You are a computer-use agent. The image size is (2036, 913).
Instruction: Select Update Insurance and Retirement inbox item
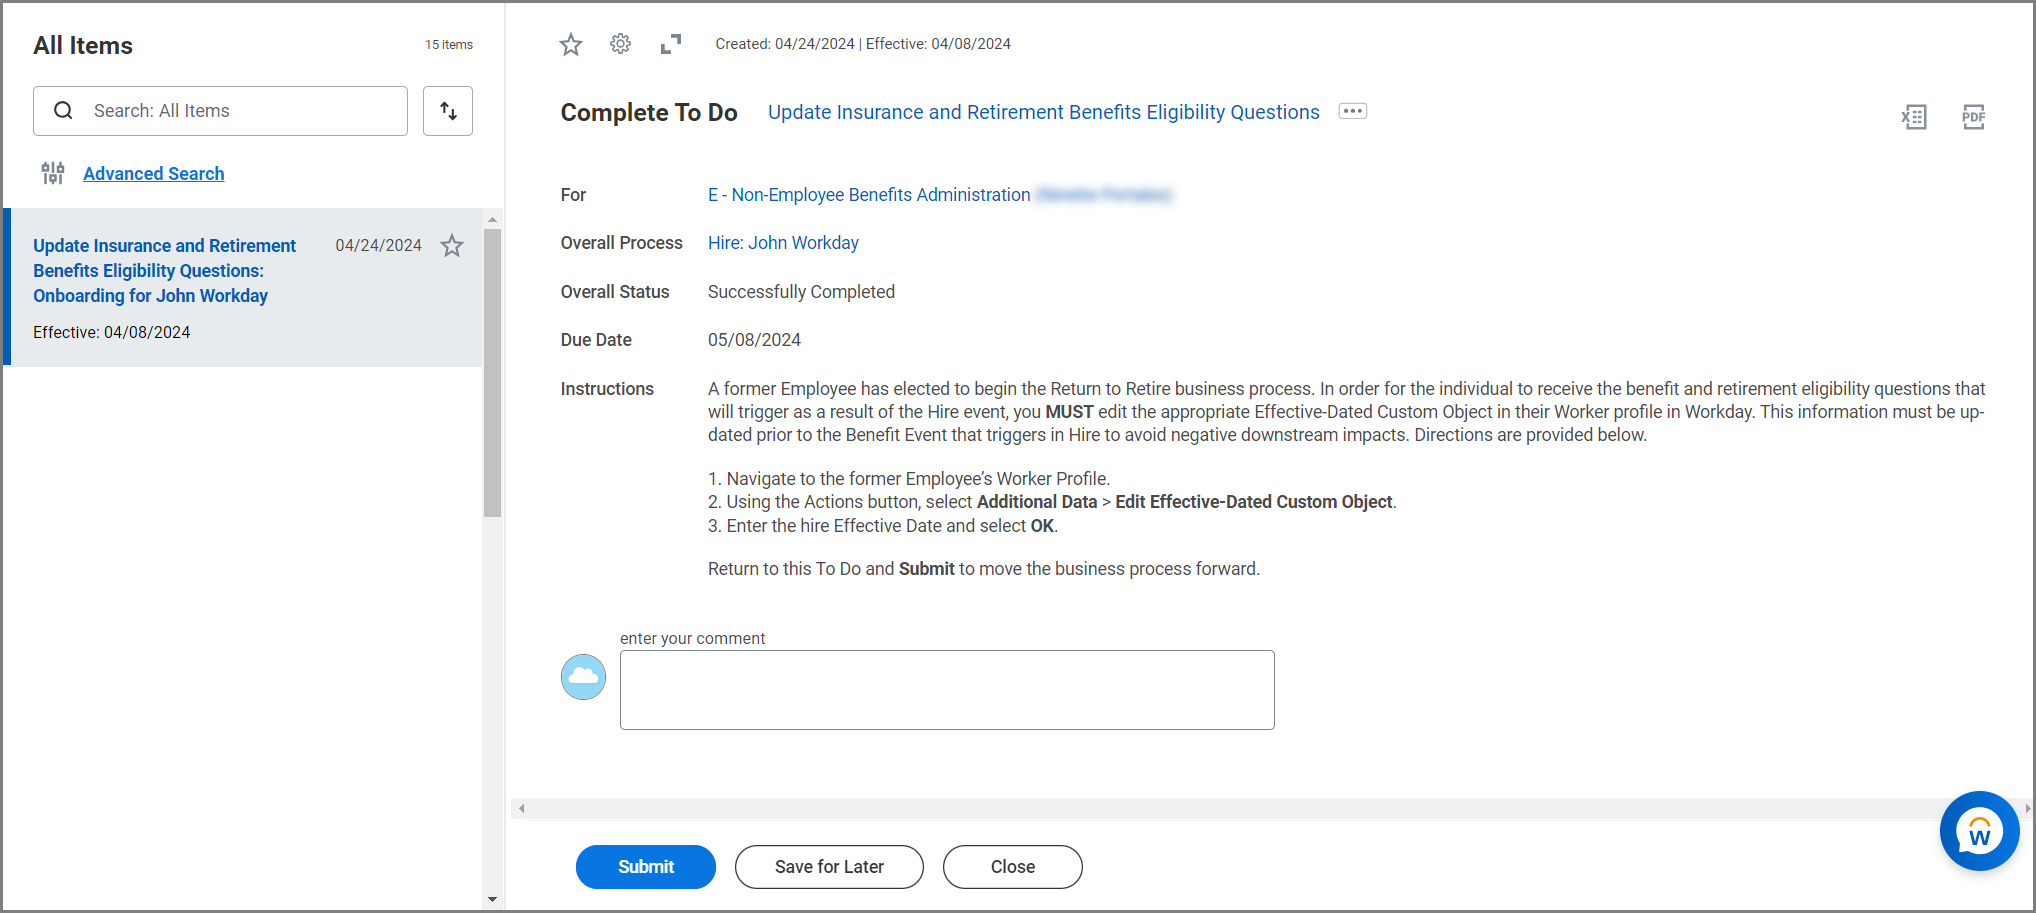(x=244, y=287)
